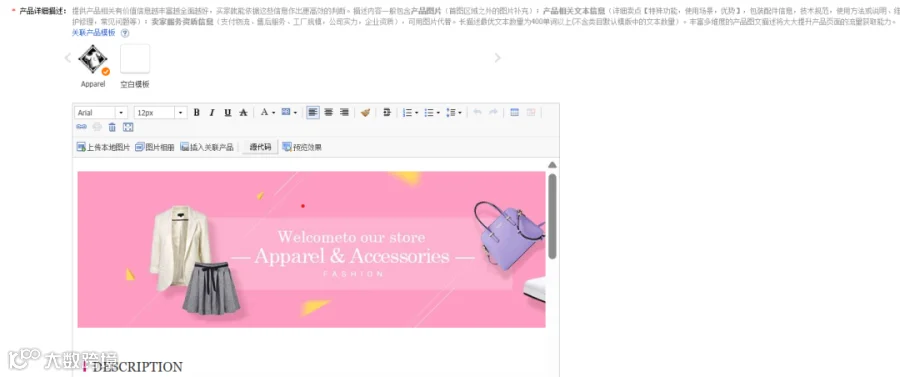Expand the numbered list options arrow
900x377 pixels.
point(416,113)
